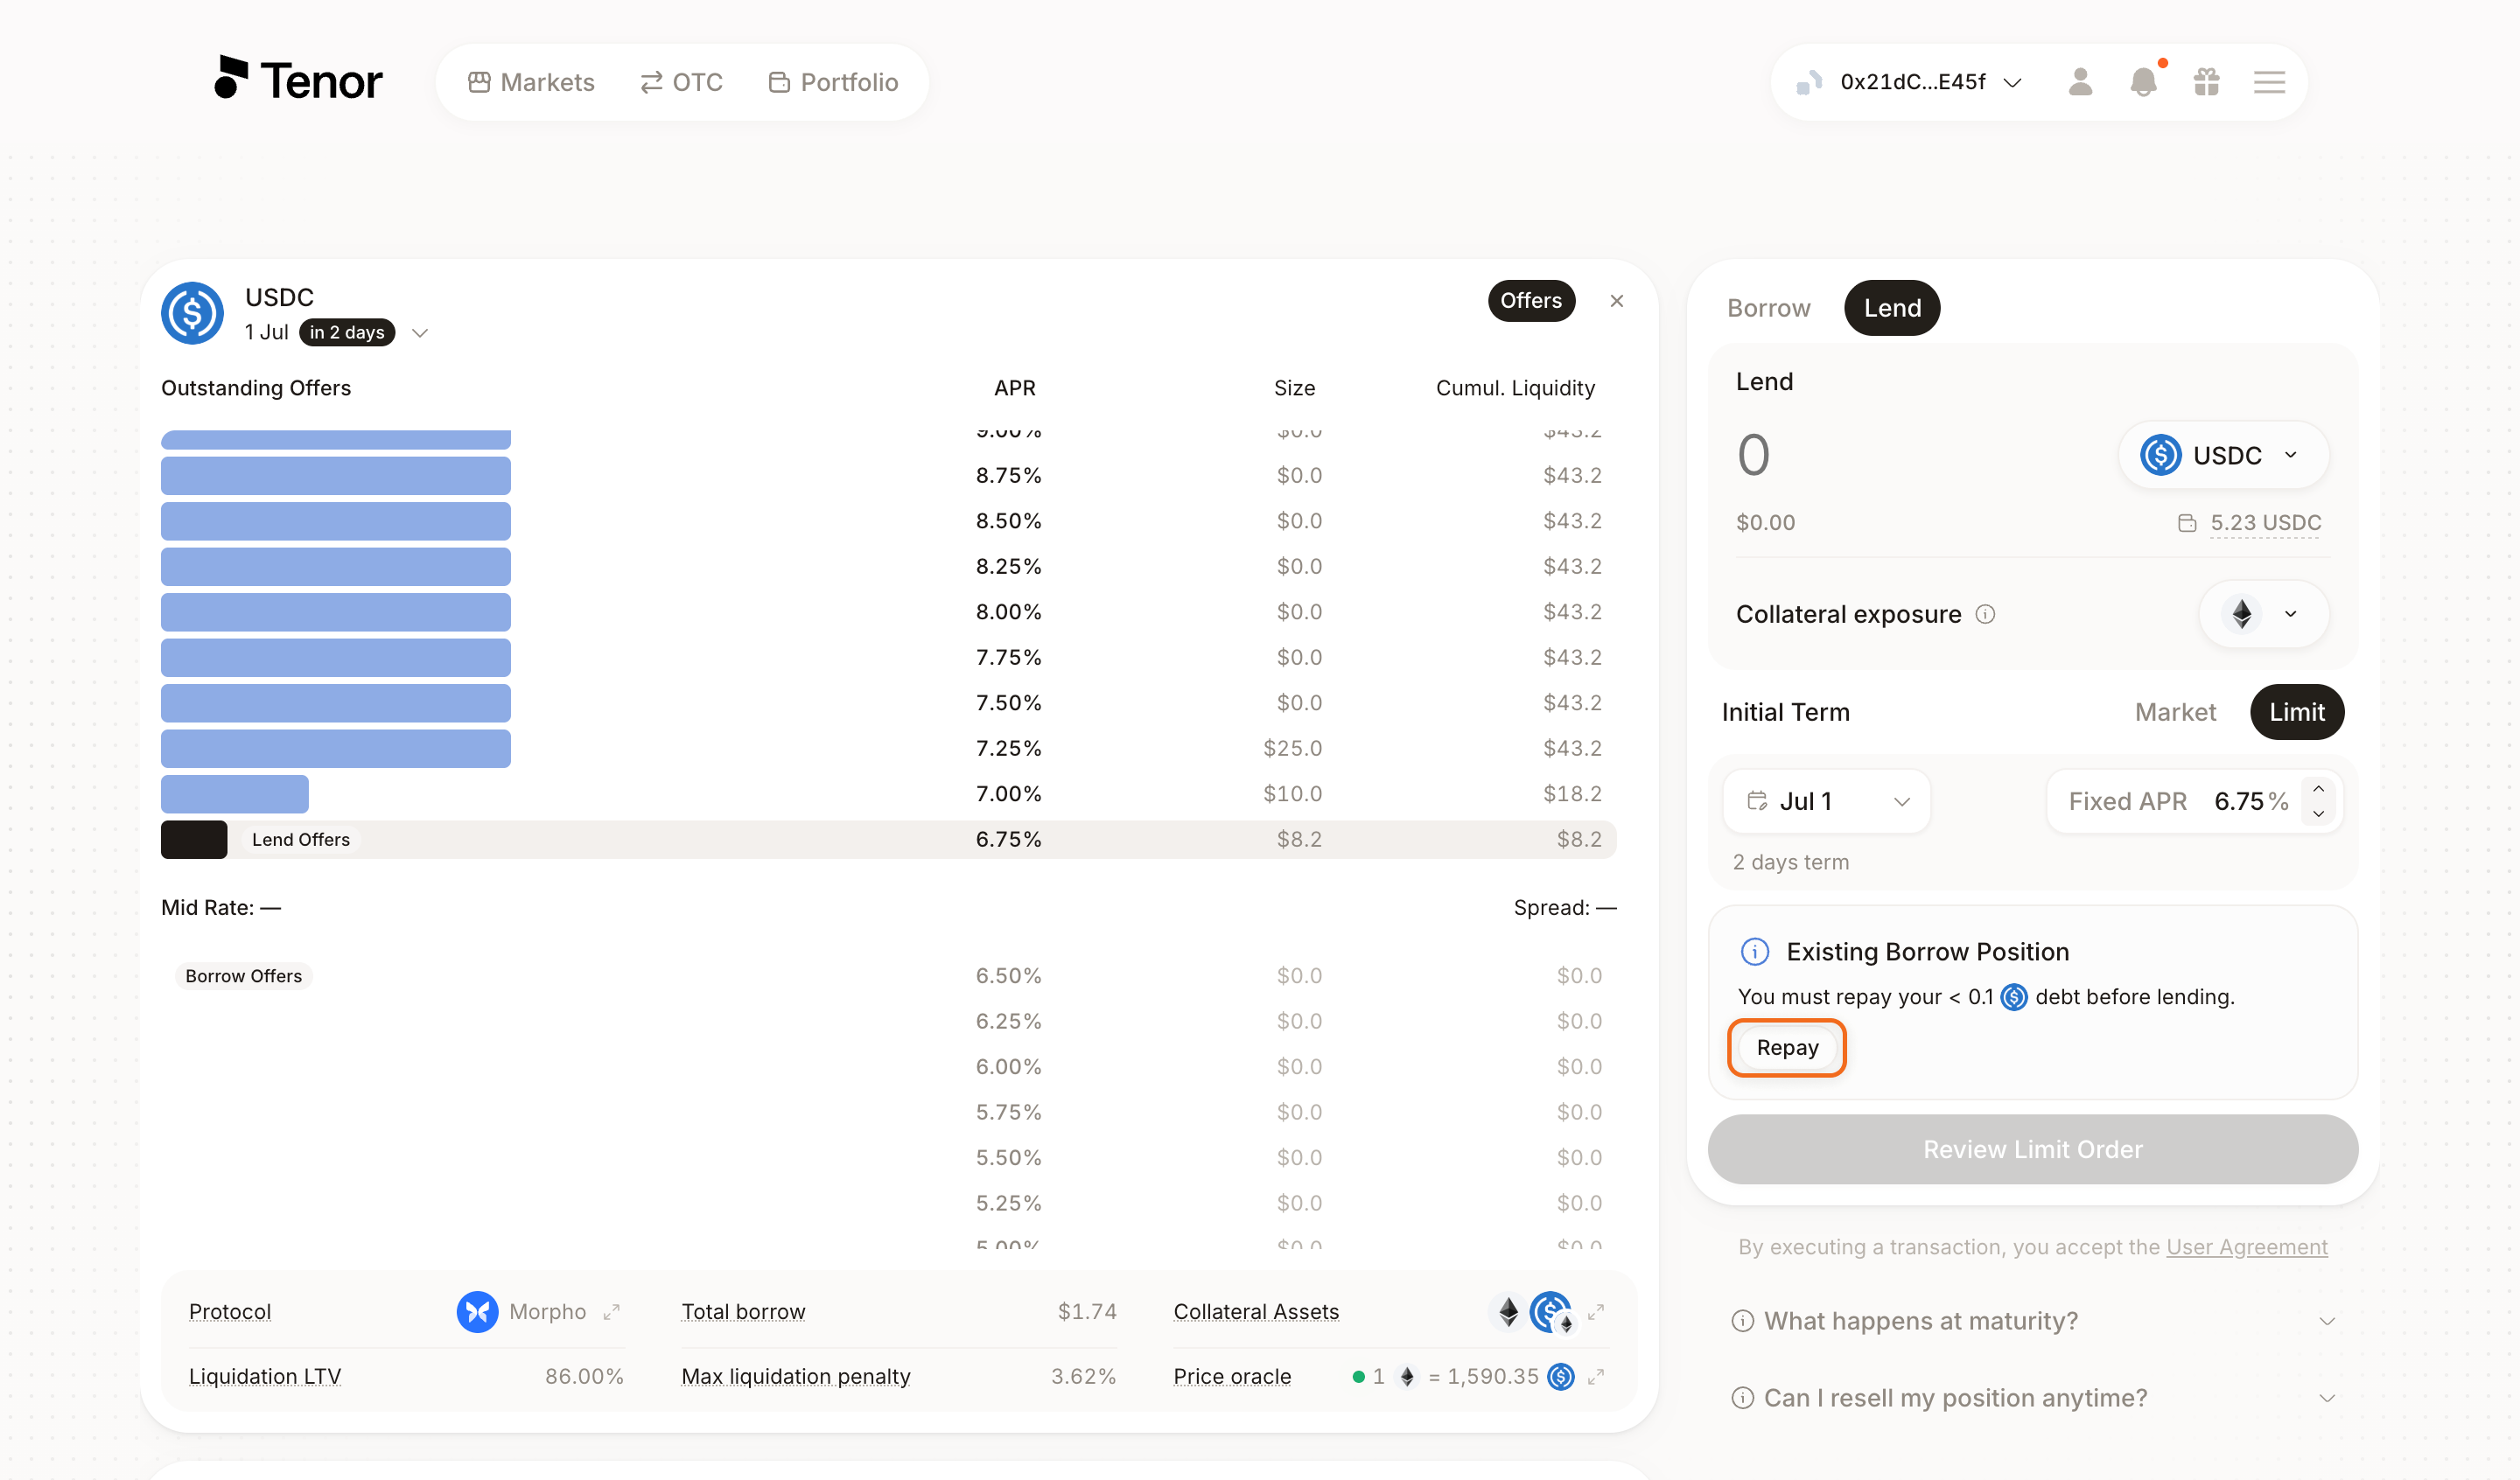Open the Jul 1 term date dropdown
The width and height of the screenshot is (2520, 1480).
(x=1827, y=801)
